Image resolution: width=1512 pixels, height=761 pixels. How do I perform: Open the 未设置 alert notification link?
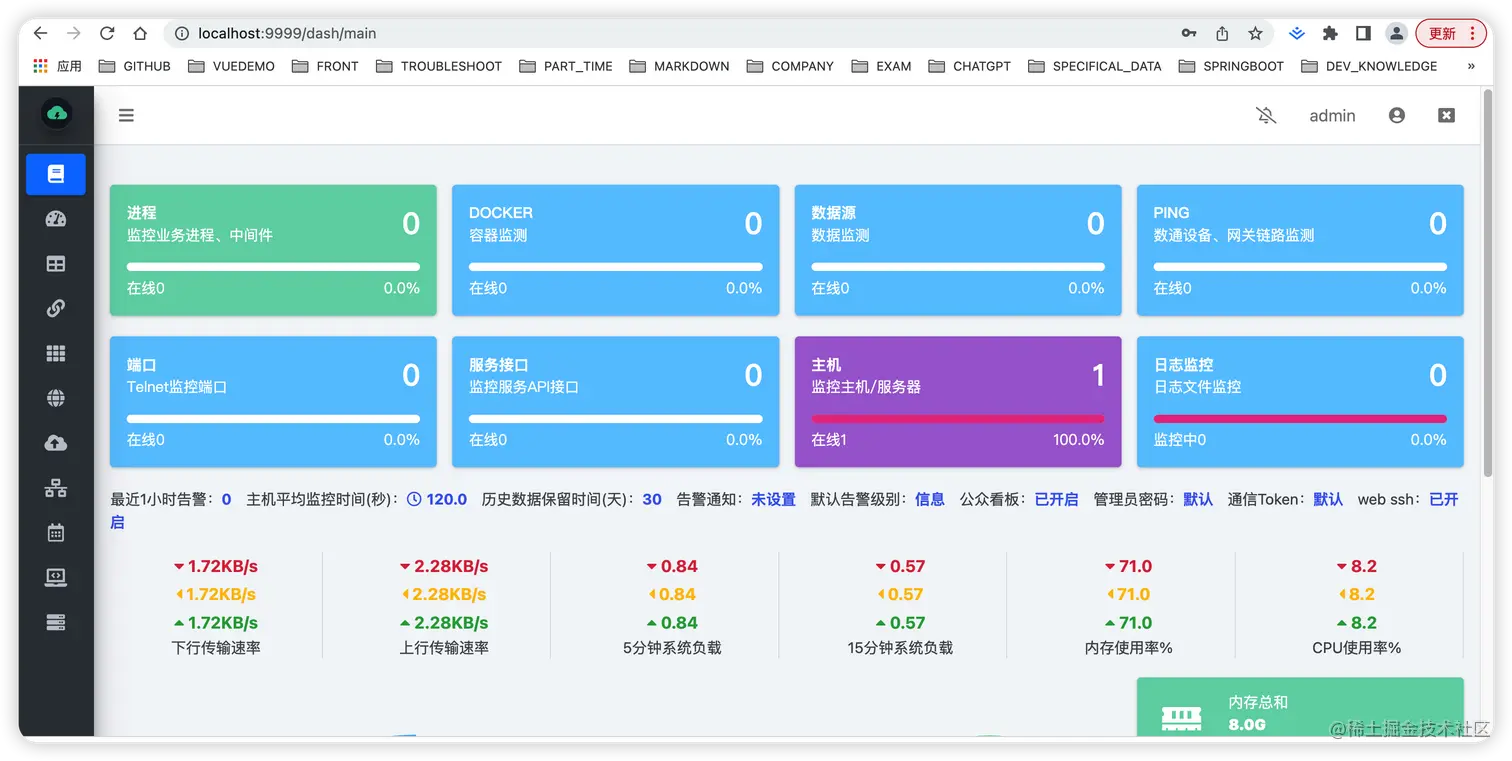774,499
